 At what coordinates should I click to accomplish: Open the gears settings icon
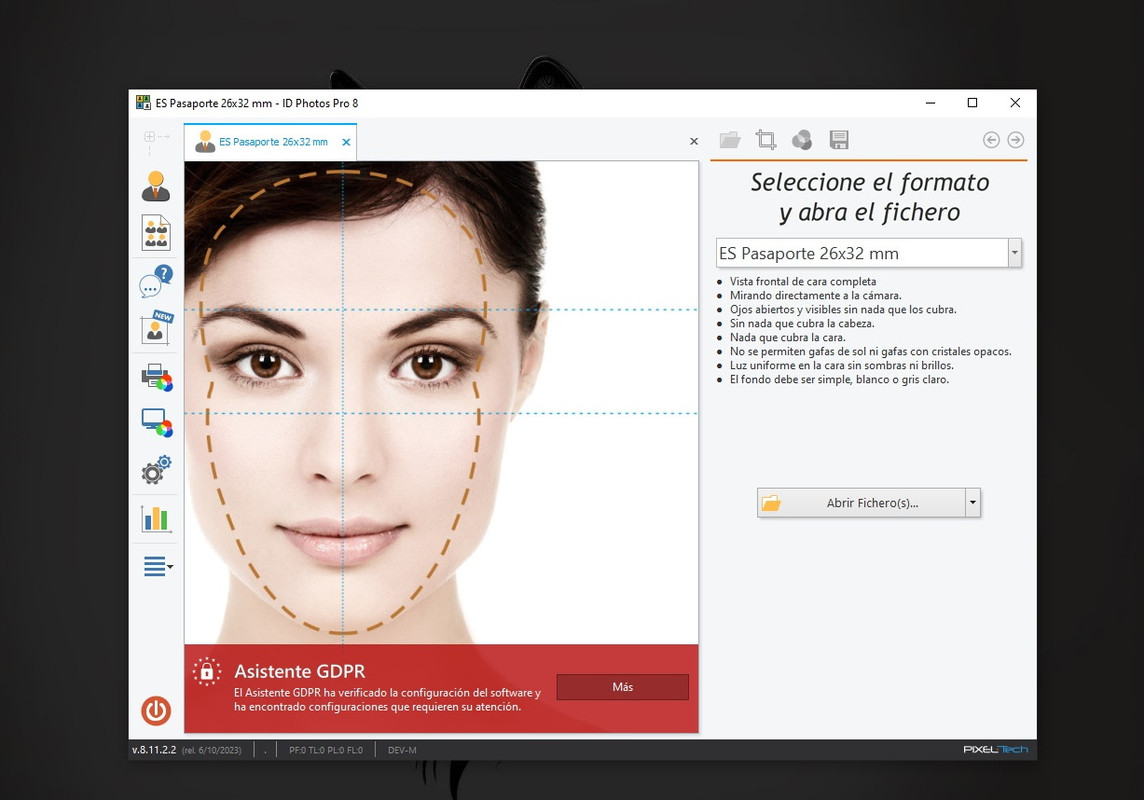click(x=155, y=470)
